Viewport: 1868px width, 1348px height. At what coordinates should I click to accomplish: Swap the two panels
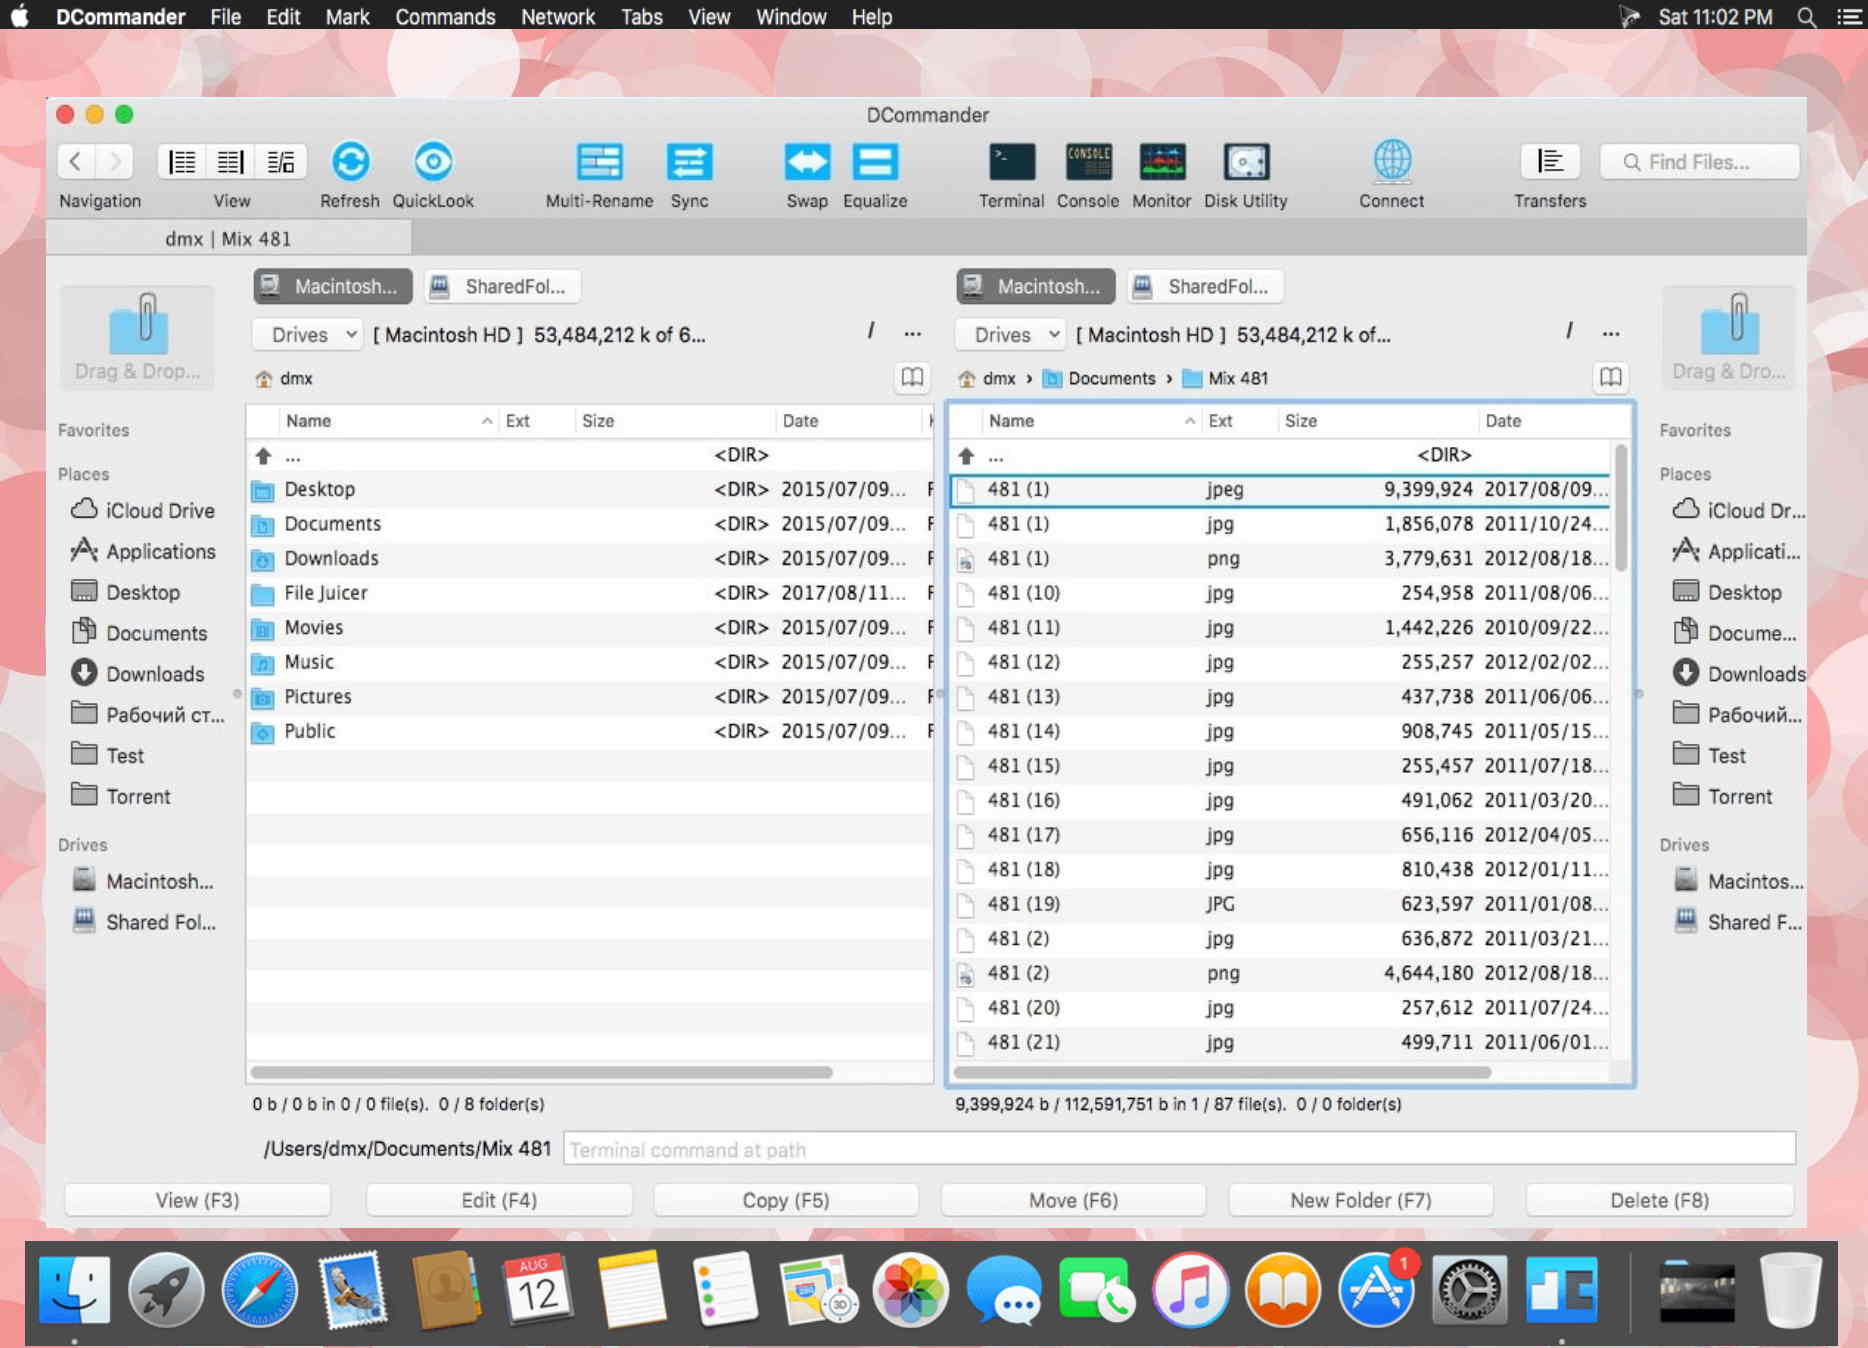807,162
